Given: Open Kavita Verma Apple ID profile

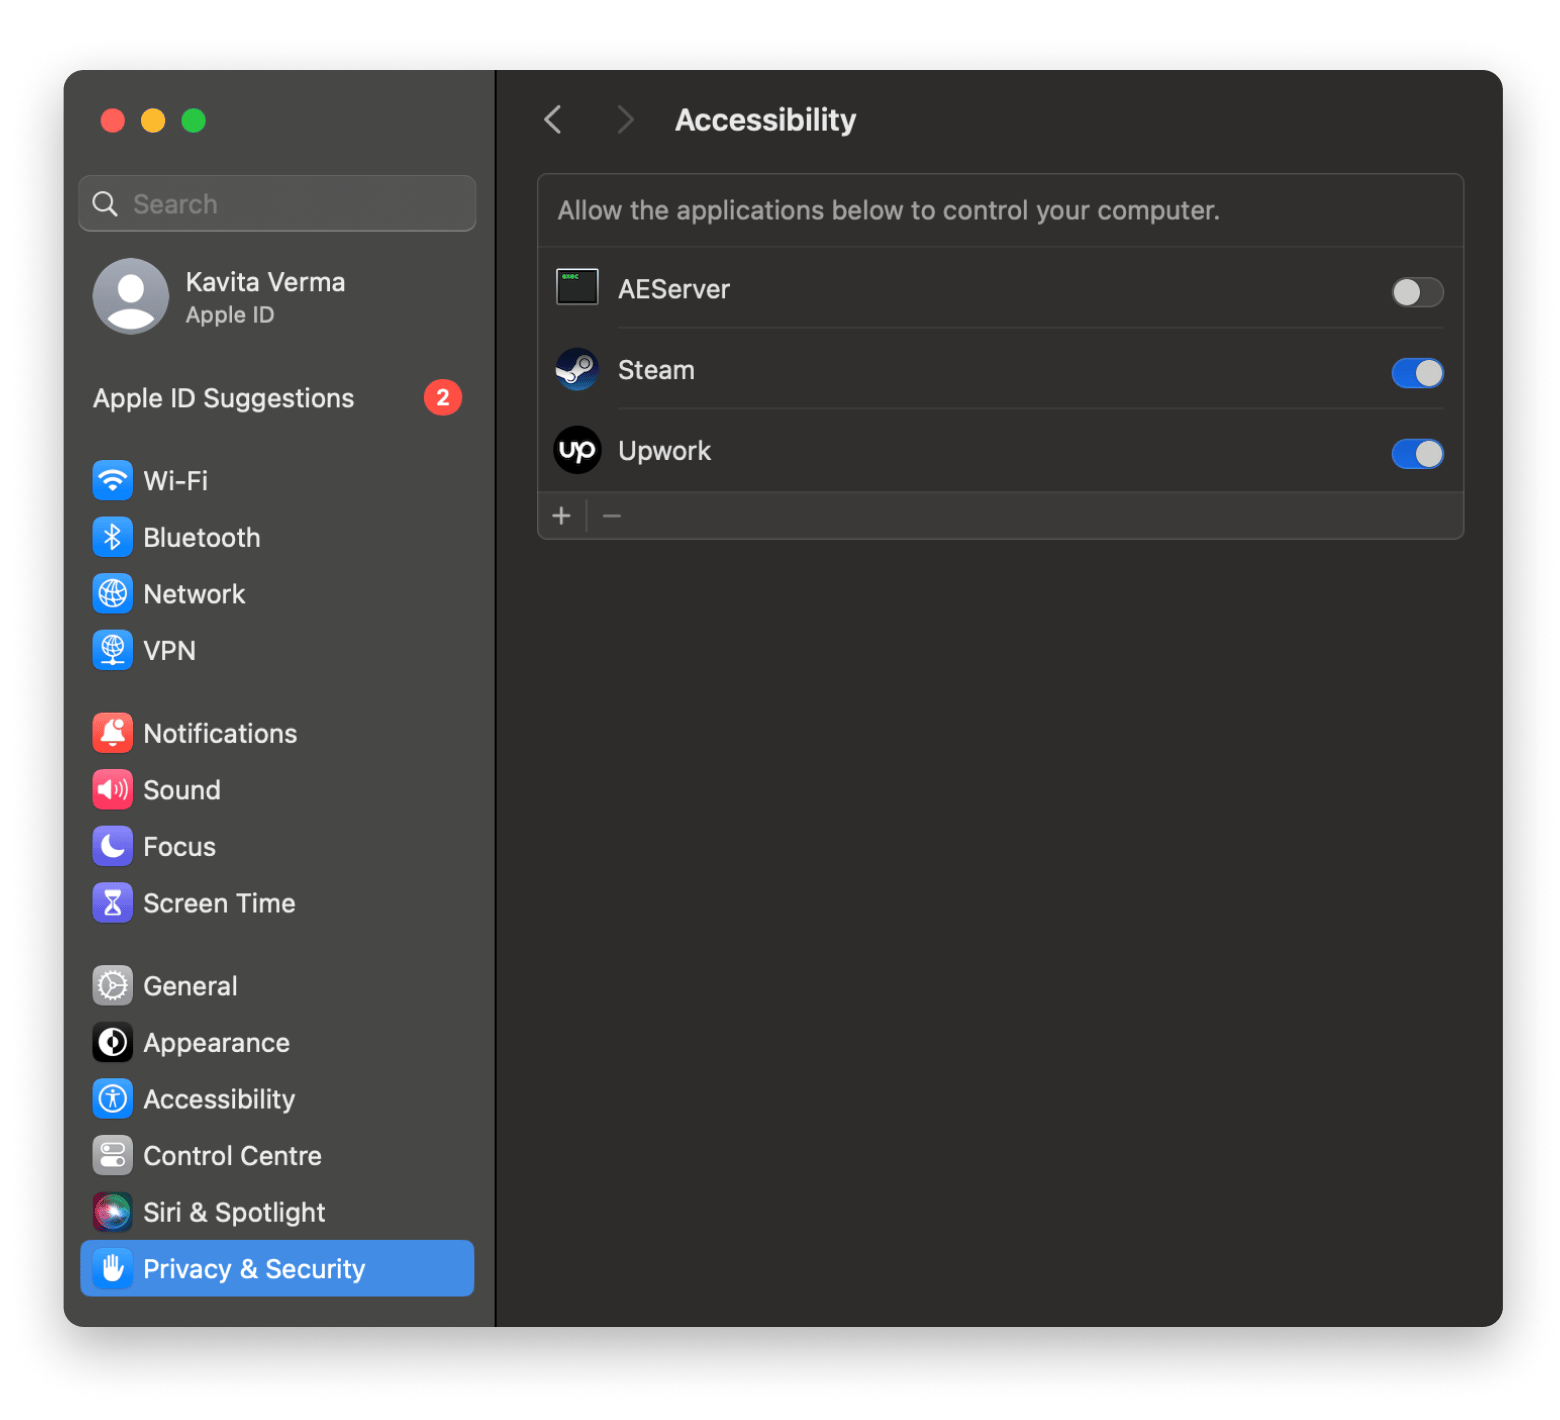Looking at the screenshot, I should tap(265, 297).
